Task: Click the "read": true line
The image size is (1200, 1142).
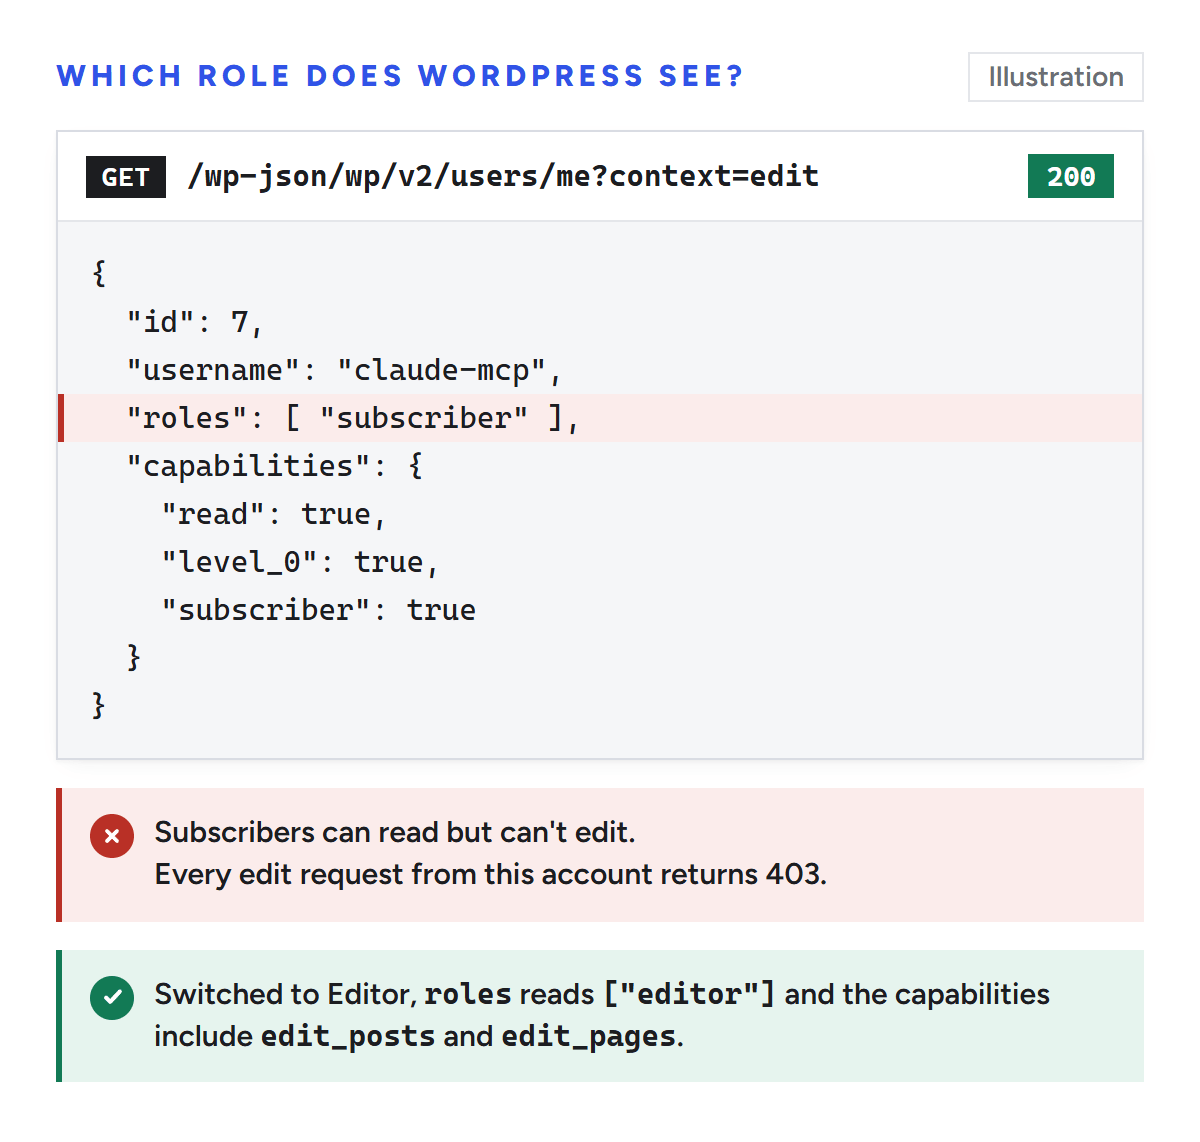Action: [x=274, y=514]
